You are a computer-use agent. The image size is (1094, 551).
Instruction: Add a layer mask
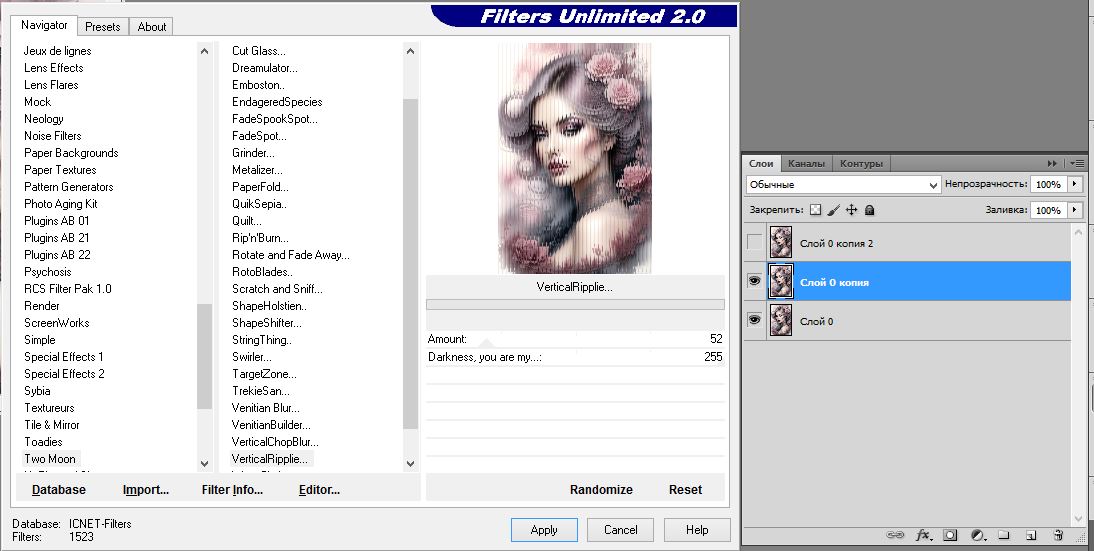951,536
